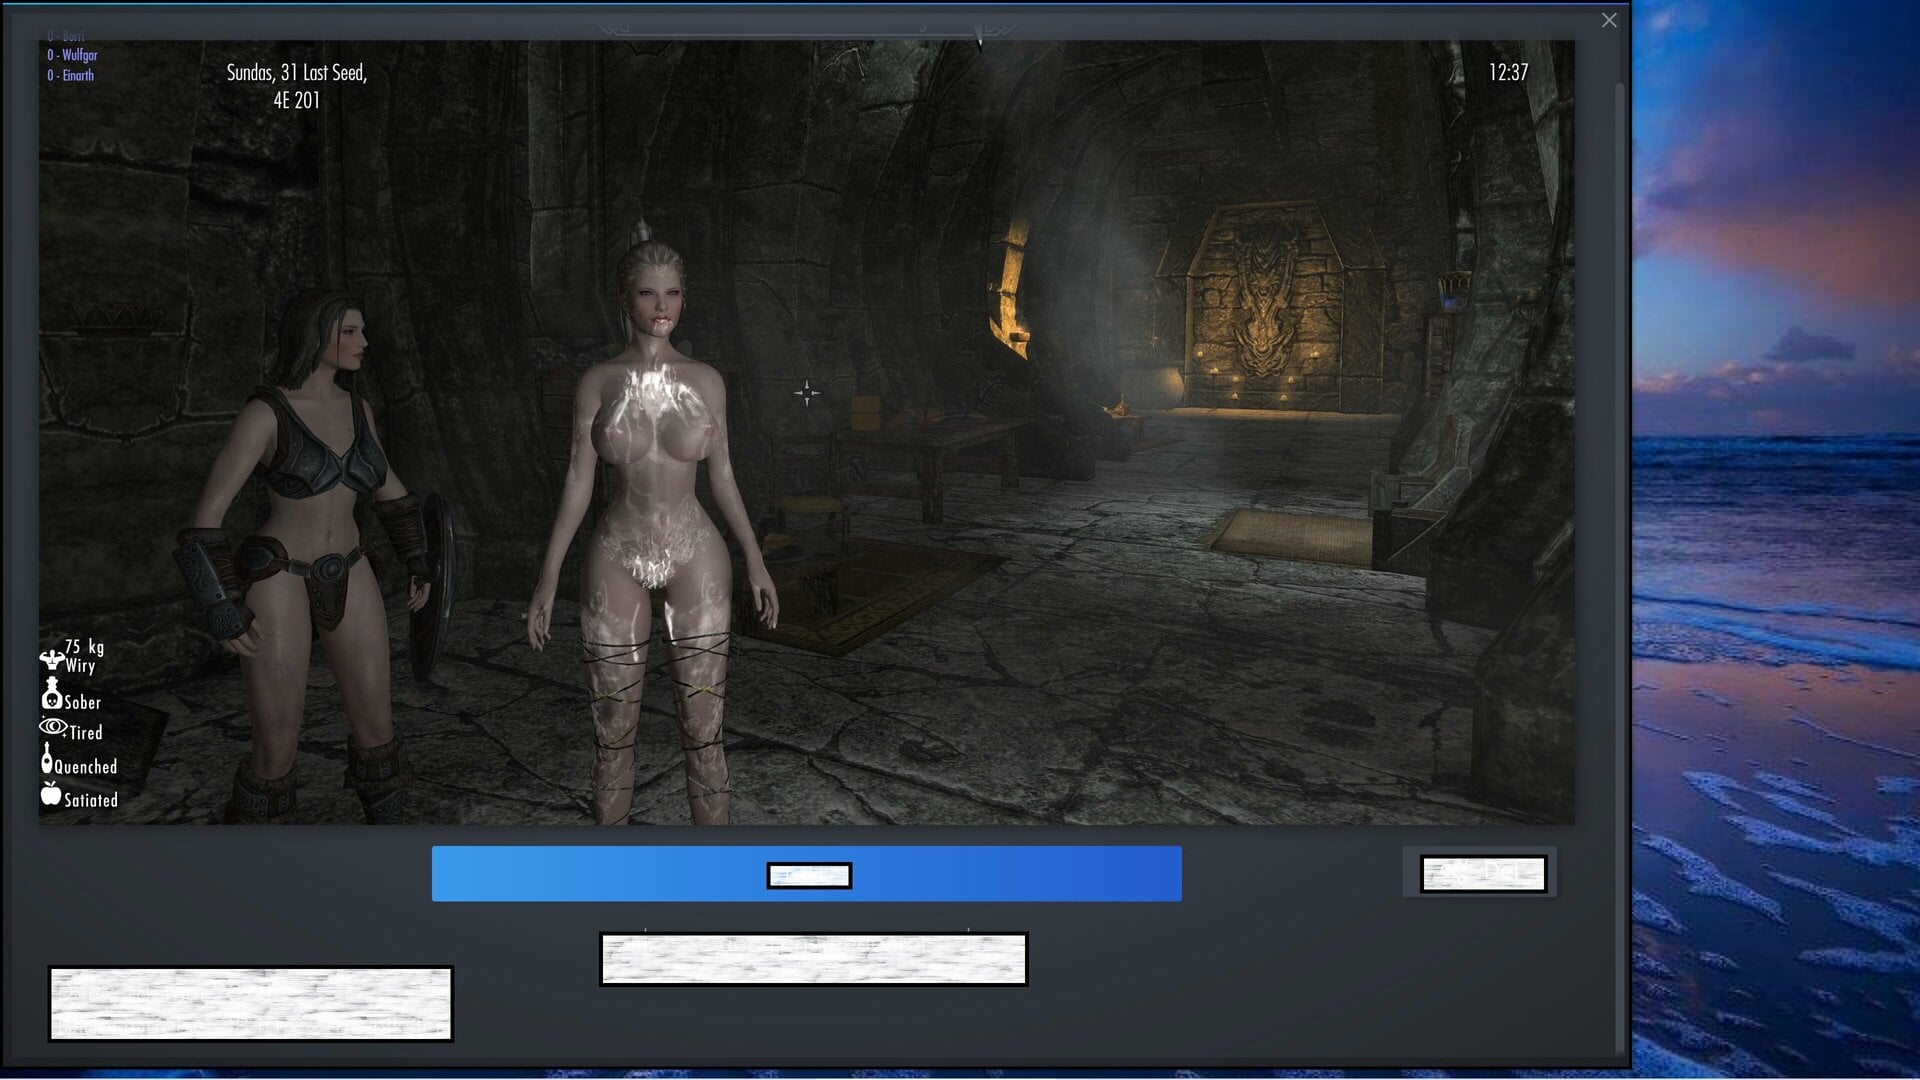Click the bottle icon beside "Sober"

[52, 693]
